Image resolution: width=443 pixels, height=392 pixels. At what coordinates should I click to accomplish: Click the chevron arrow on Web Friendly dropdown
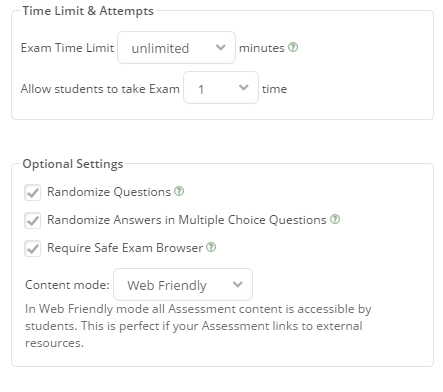click(237, 285)
